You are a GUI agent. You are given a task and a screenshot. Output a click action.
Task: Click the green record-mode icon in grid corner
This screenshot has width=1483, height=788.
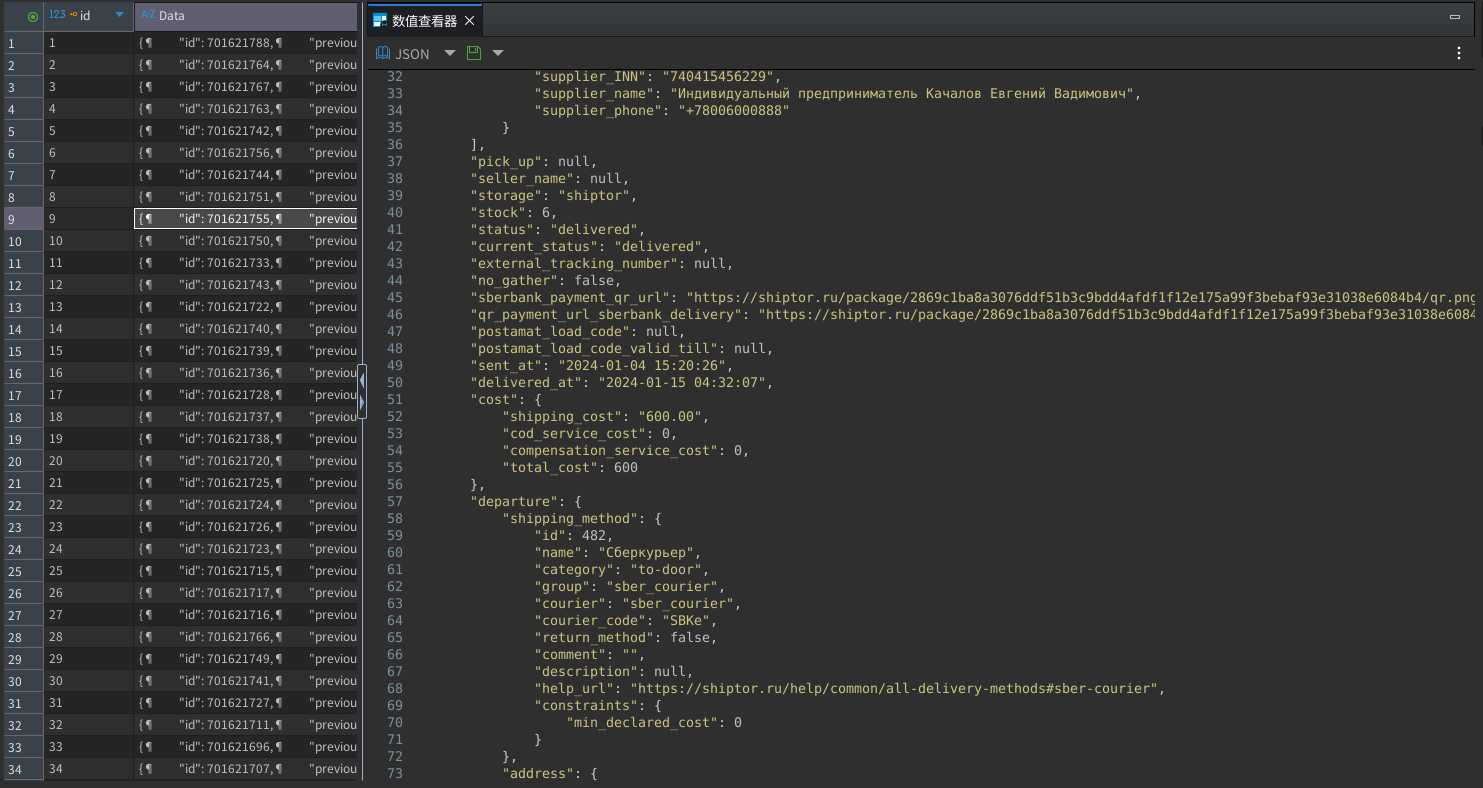pos(33,16)
